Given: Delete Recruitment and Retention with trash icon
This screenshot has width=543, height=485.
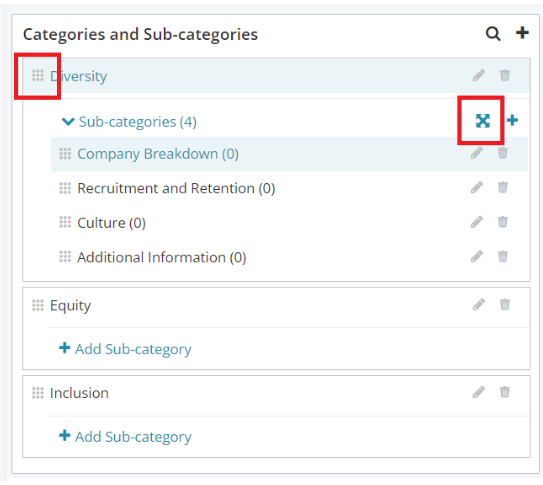Looking at the screenshot, I should pyautogui.click(x=502, y=187).
